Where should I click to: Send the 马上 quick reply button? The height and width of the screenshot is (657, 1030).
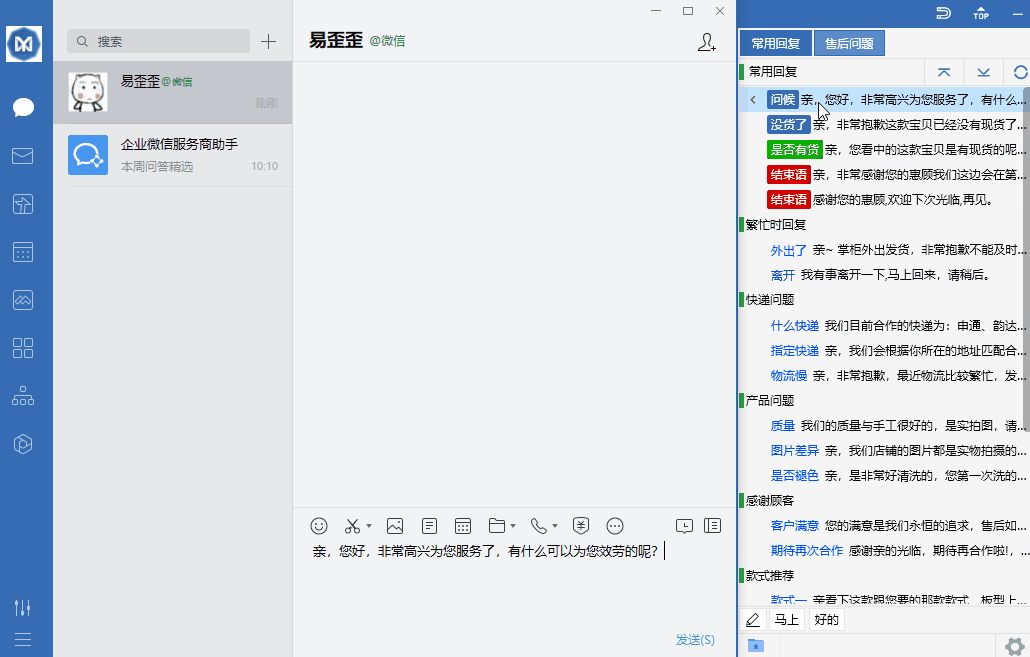point(789,619)
